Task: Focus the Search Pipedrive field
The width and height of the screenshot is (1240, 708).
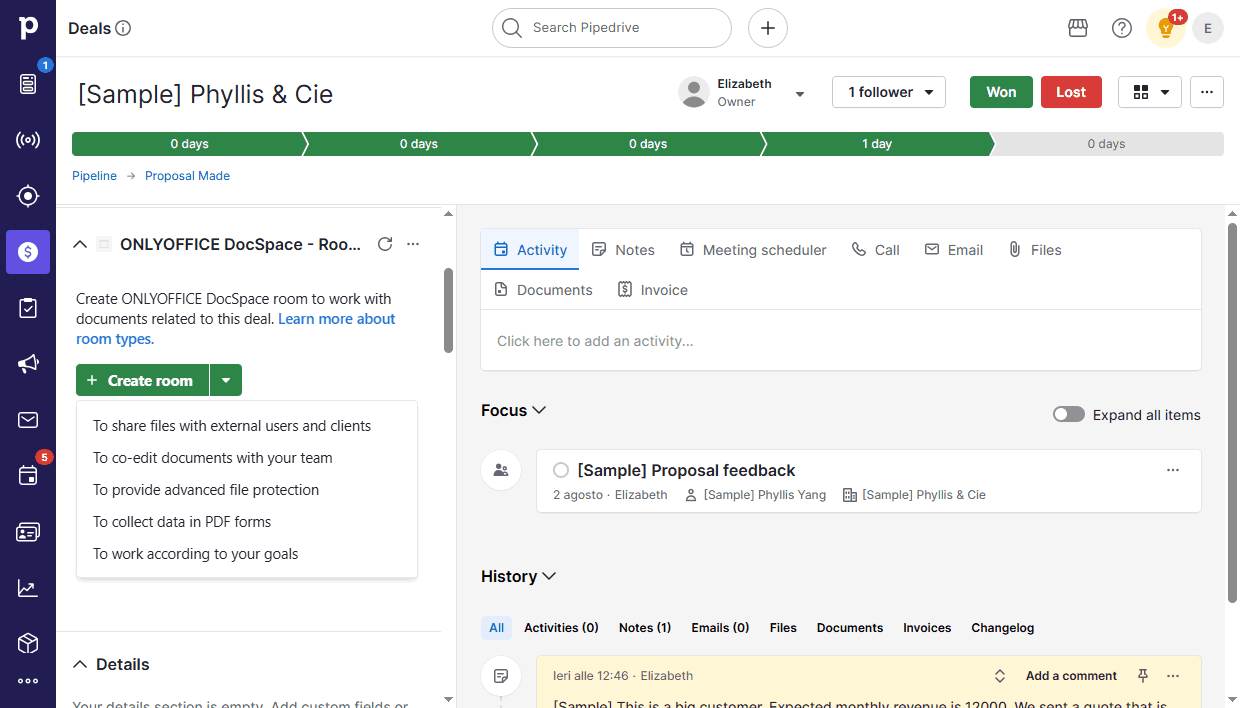Action: click(x=612, y=28)
